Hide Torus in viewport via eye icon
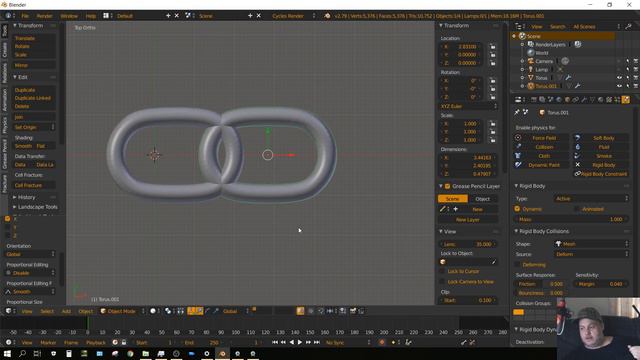 [620, 78]
